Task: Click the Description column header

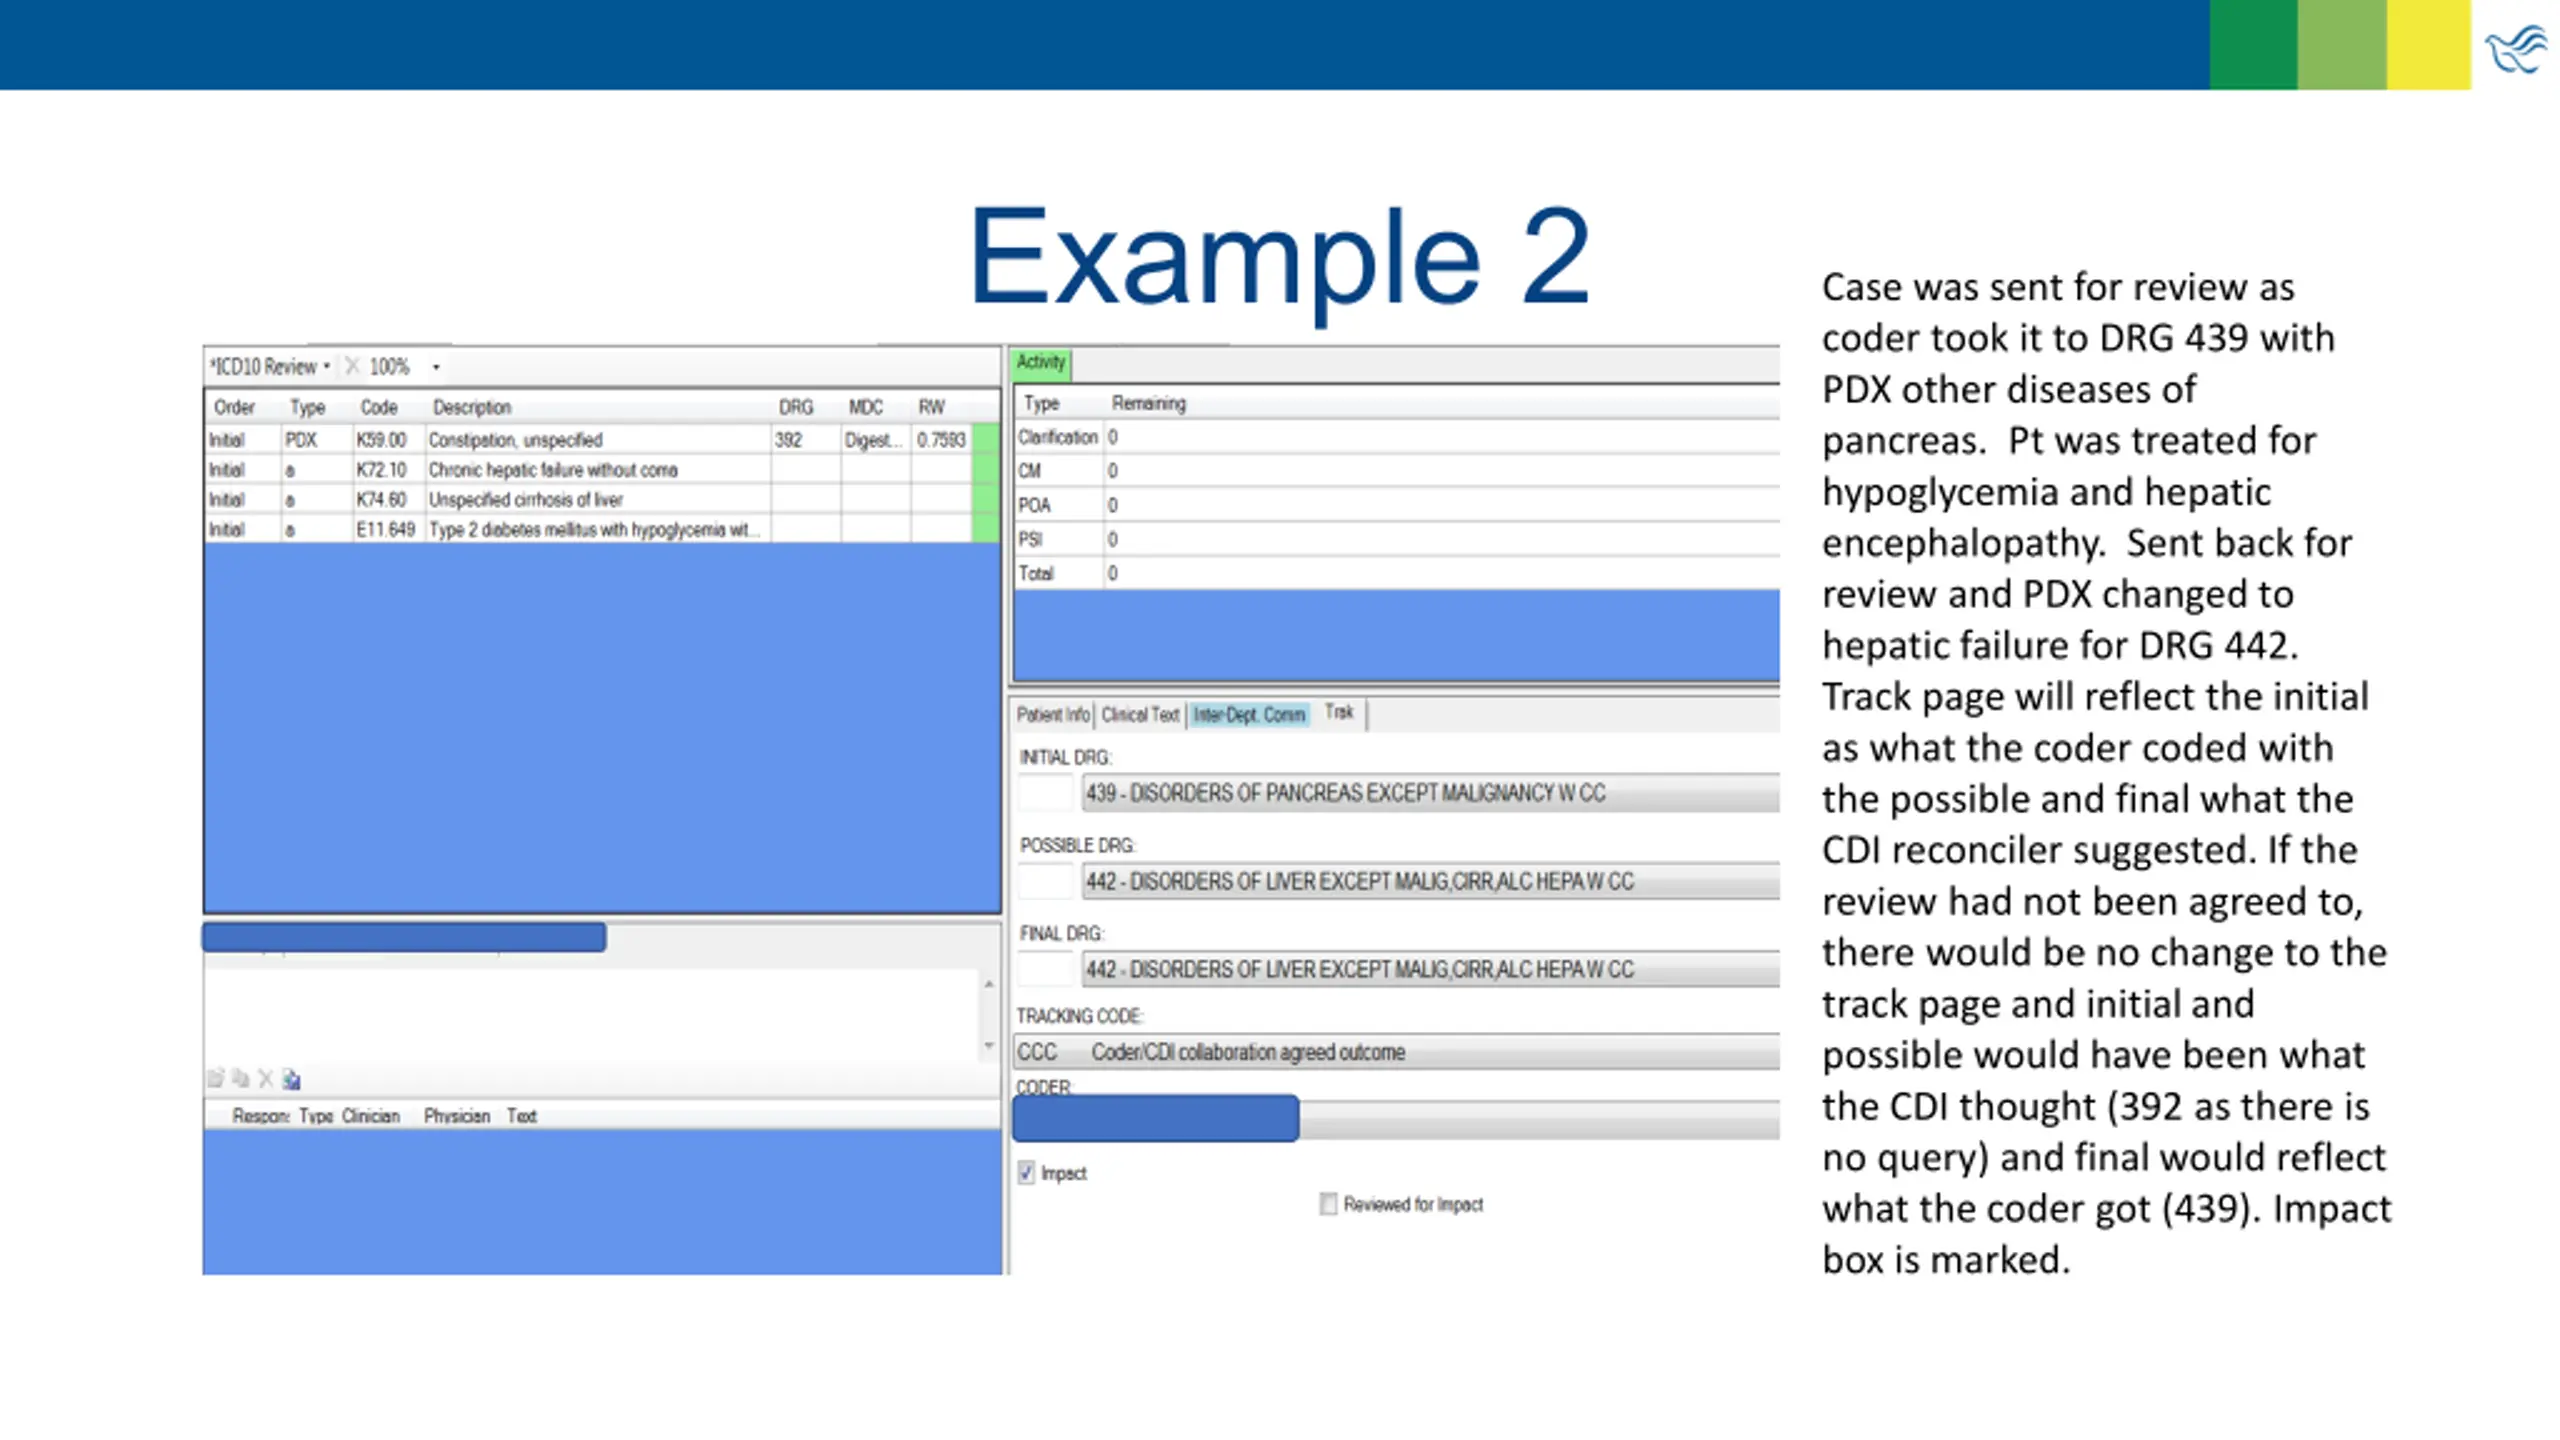Action: 471,407
